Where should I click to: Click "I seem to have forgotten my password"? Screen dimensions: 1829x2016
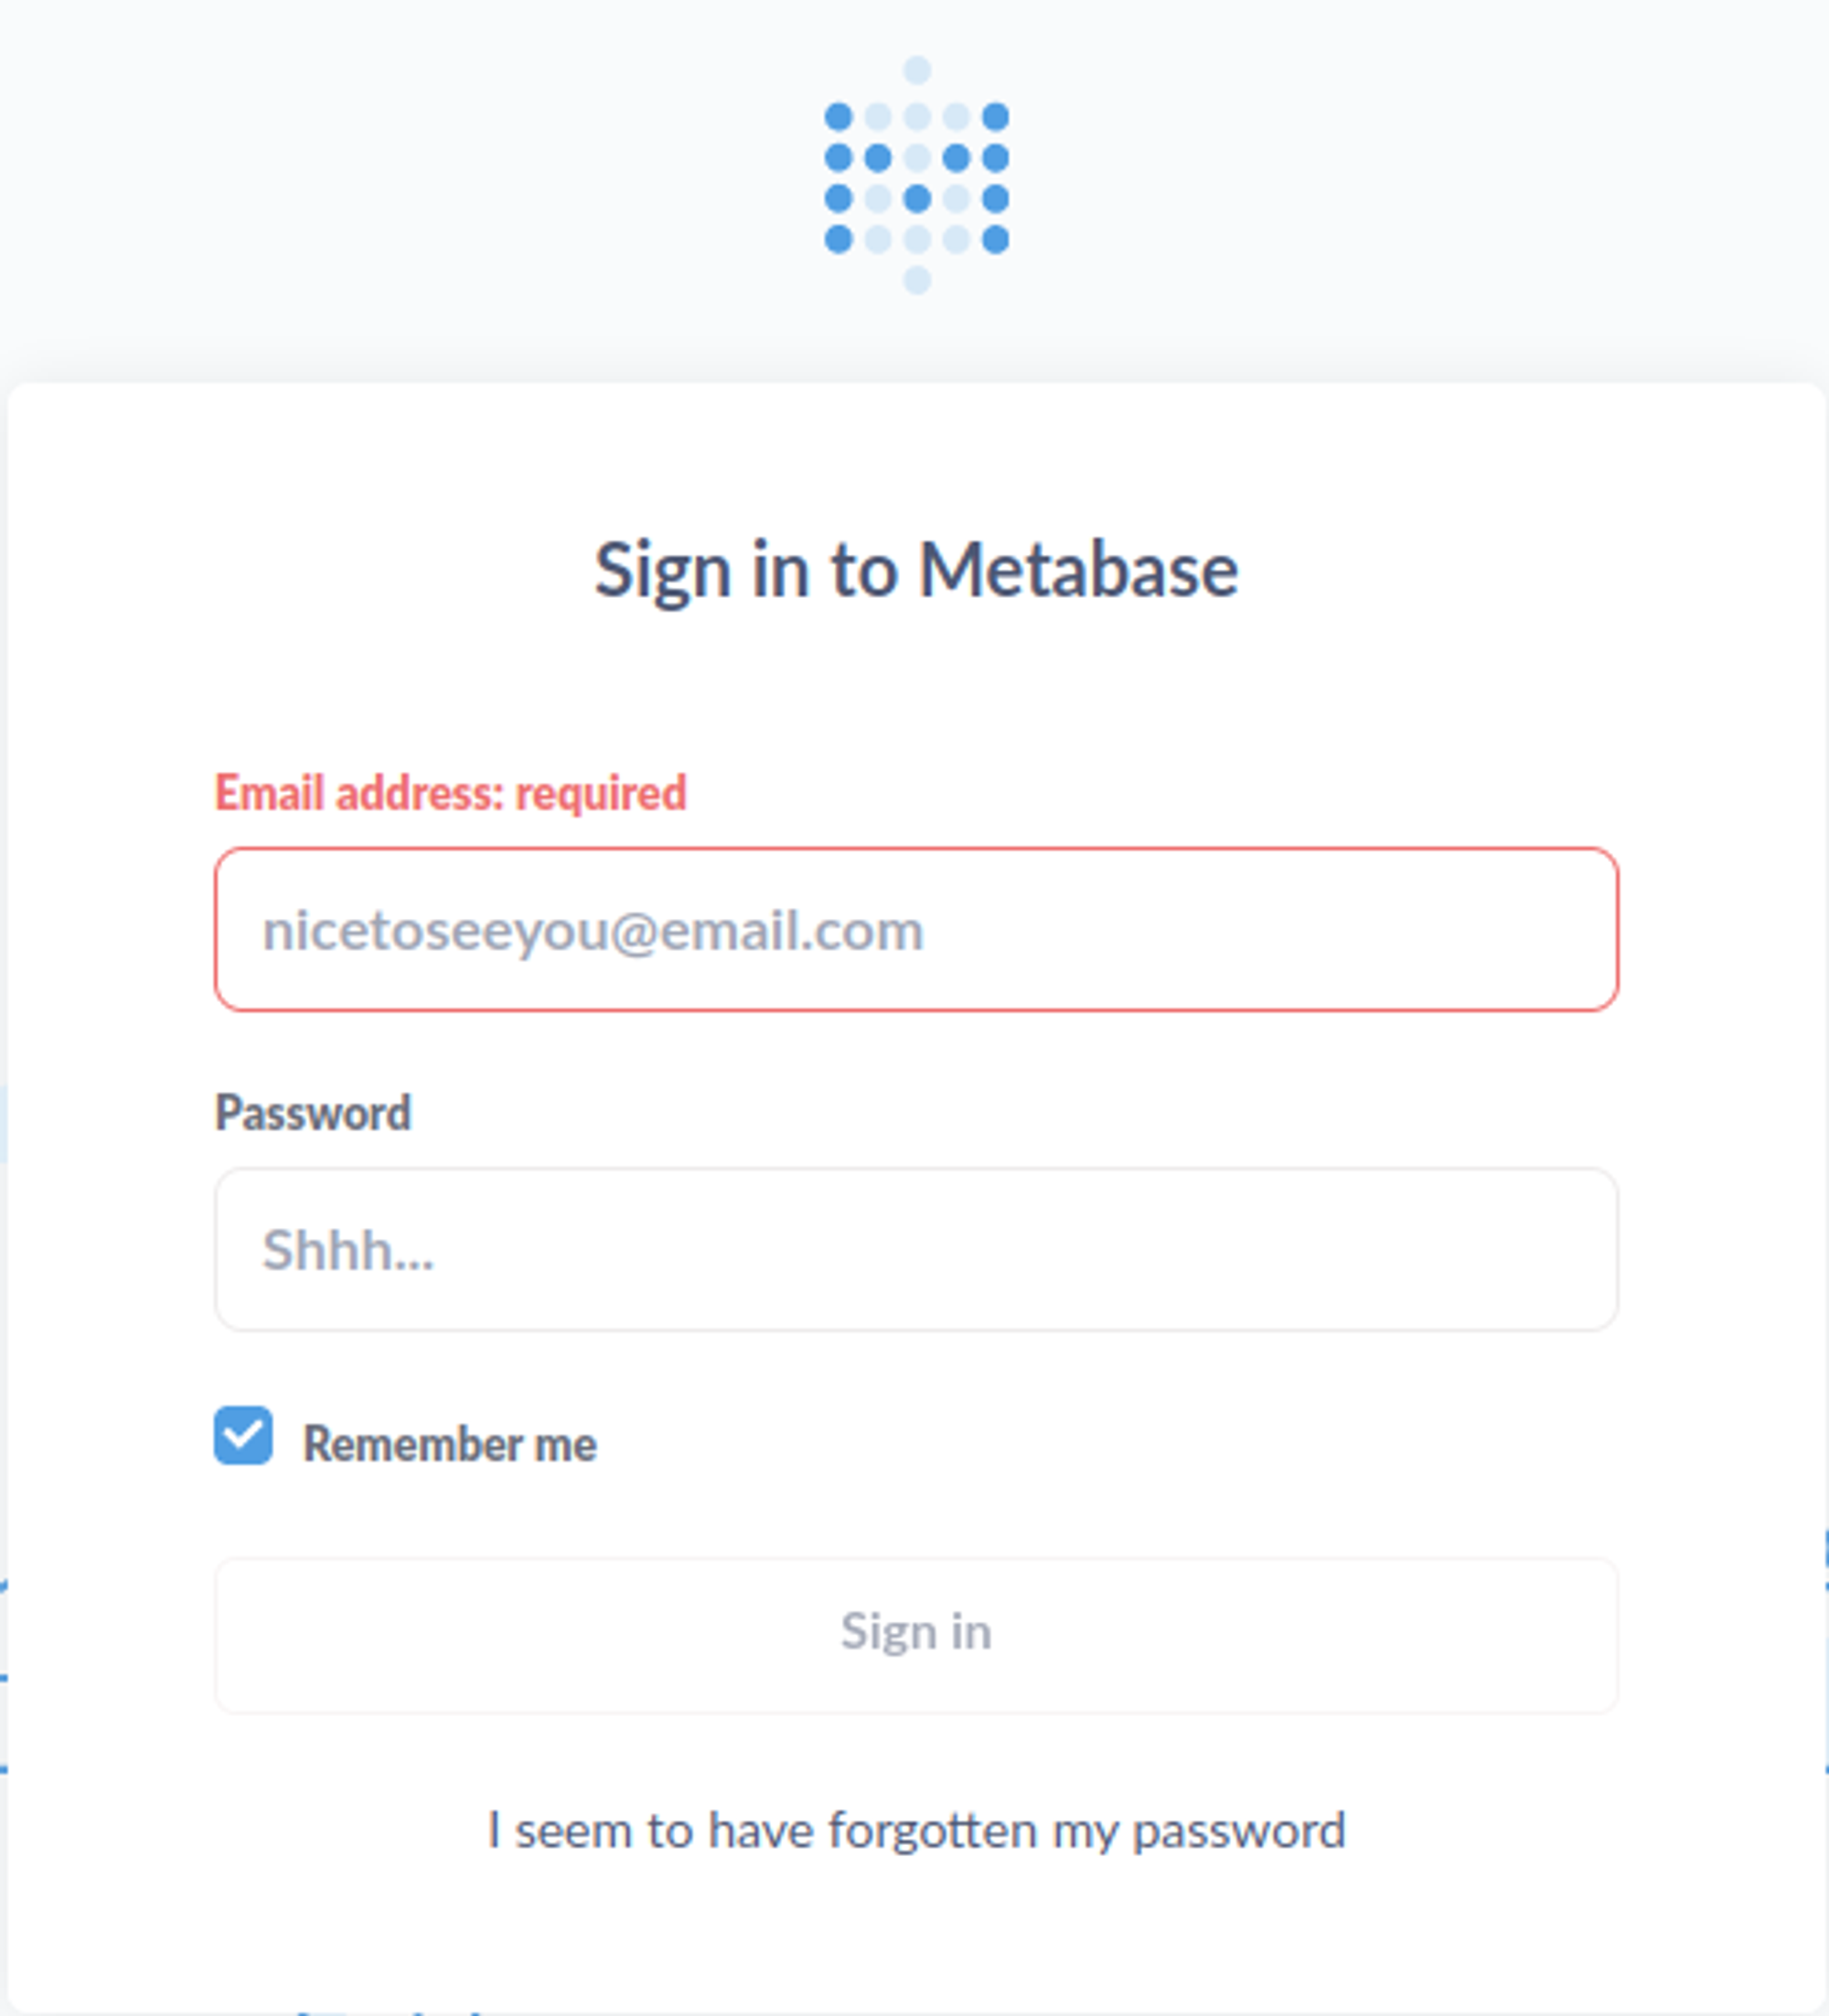[x=916, y=1830]
